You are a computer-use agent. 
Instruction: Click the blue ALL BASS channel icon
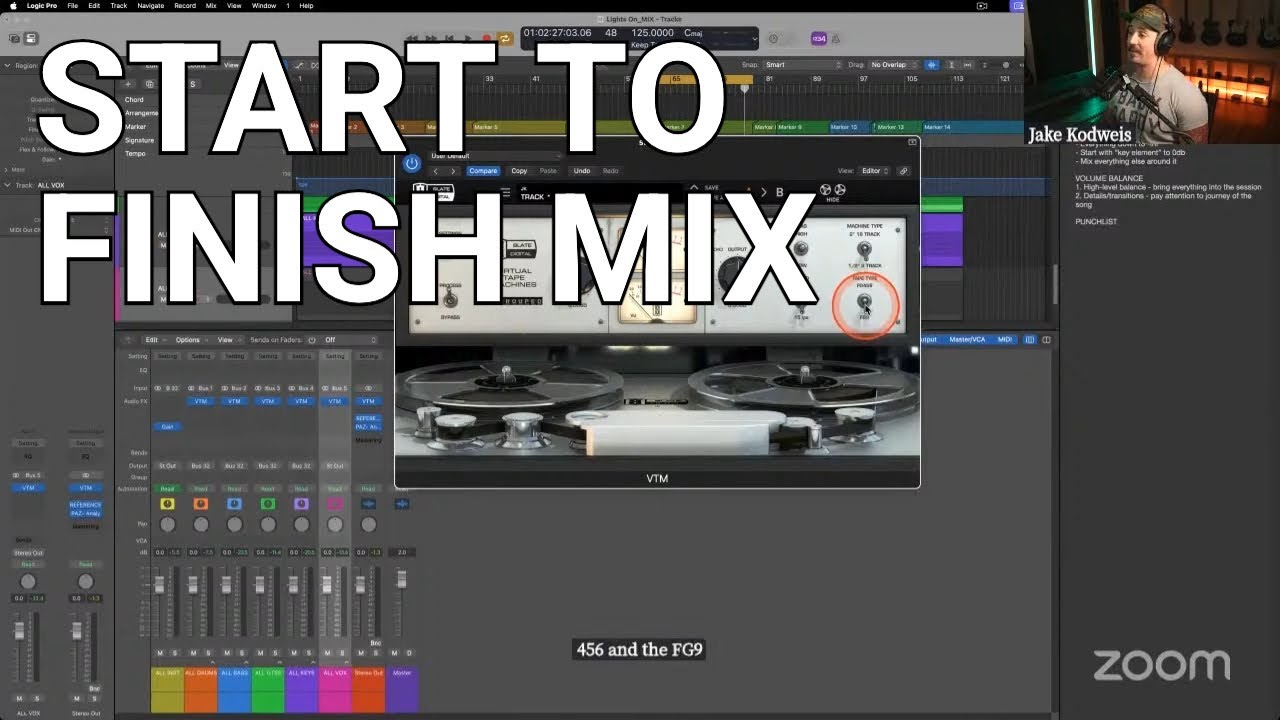234,504
